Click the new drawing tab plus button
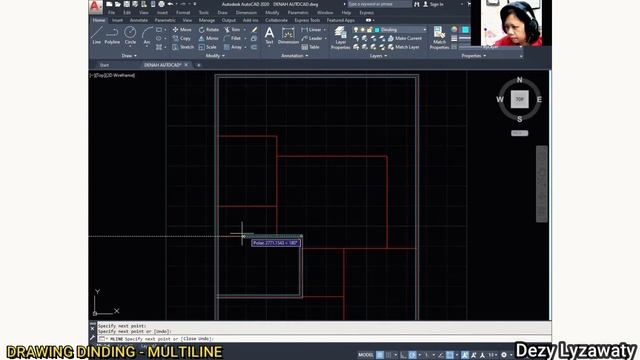The width and height of the screenshot is (640, 360). click(x=199, y=65)
